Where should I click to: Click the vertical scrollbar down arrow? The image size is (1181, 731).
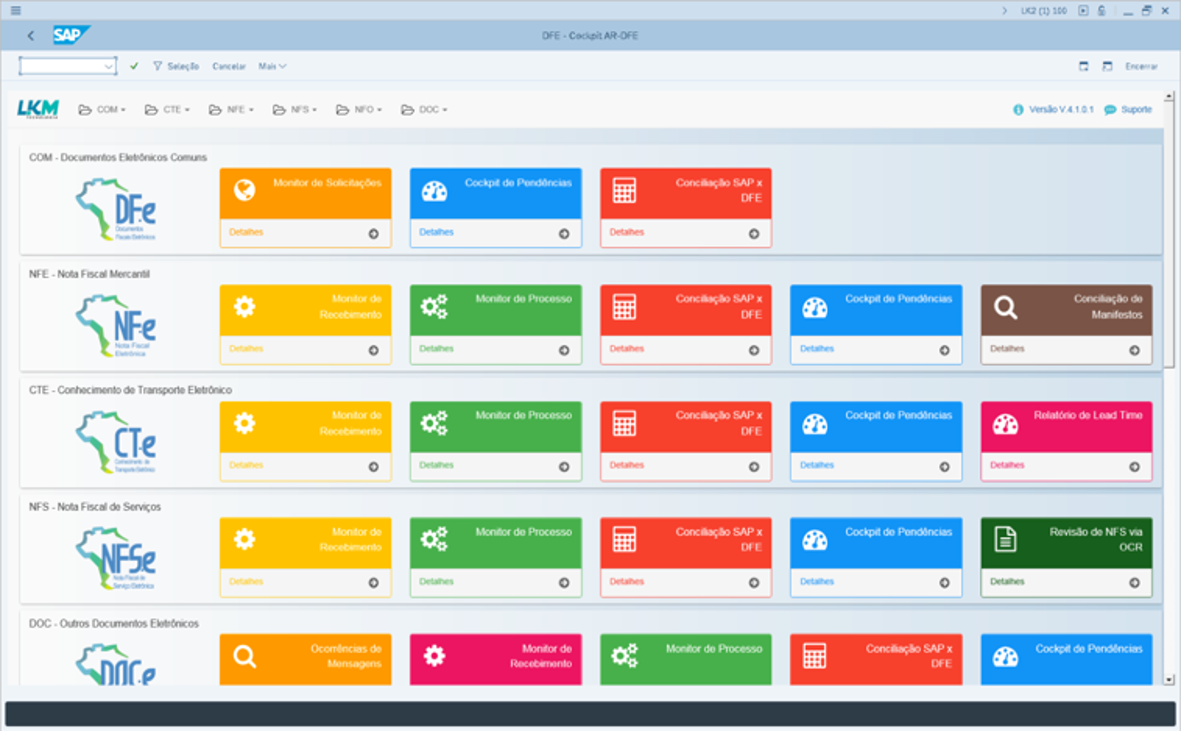click(x=1169, y=680)
